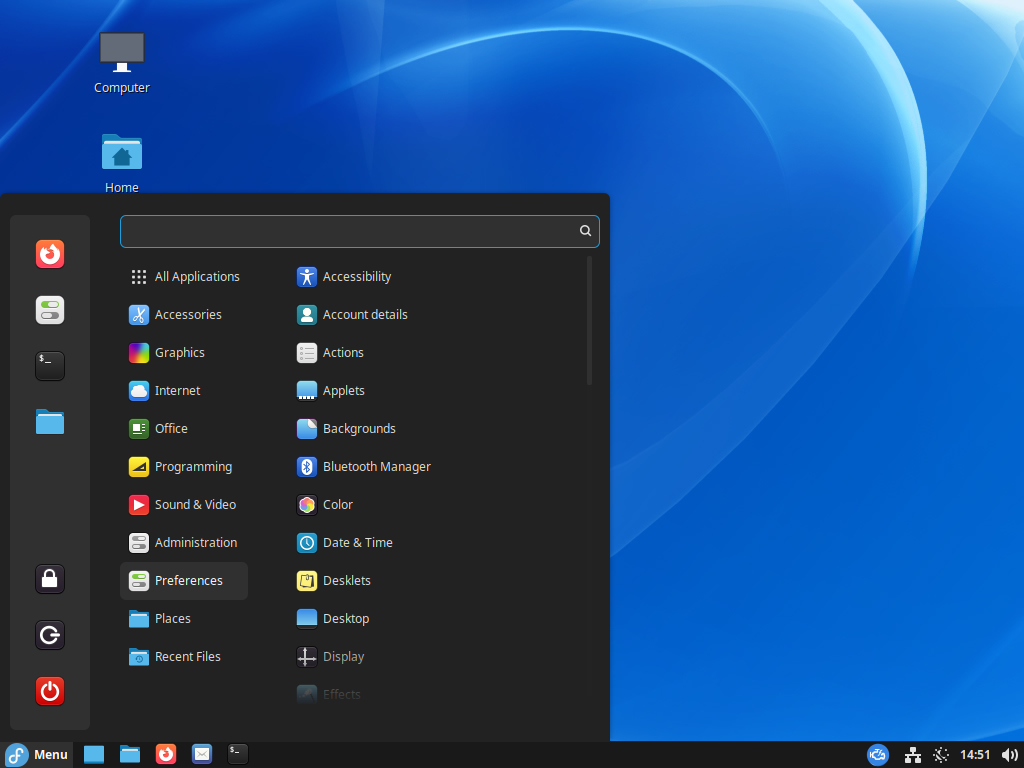Open a Terminal from the menu sidebar
The height and width of the screenshot is (768, 1024).
pos(50,366)
